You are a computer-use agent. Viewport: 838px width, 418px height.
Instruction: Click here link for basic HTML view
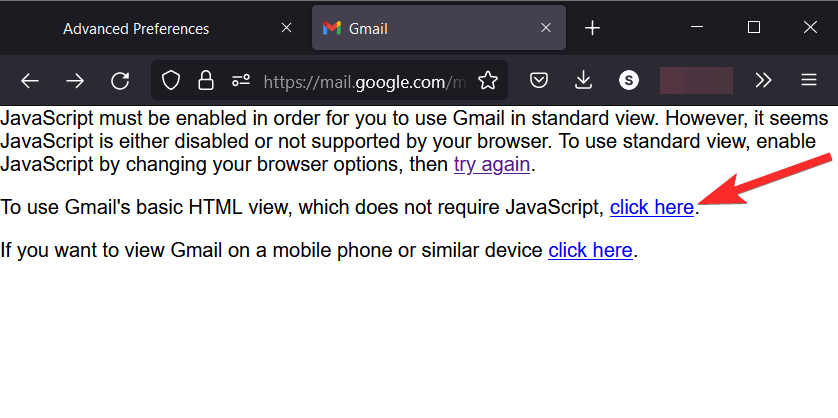click(652, 208)
